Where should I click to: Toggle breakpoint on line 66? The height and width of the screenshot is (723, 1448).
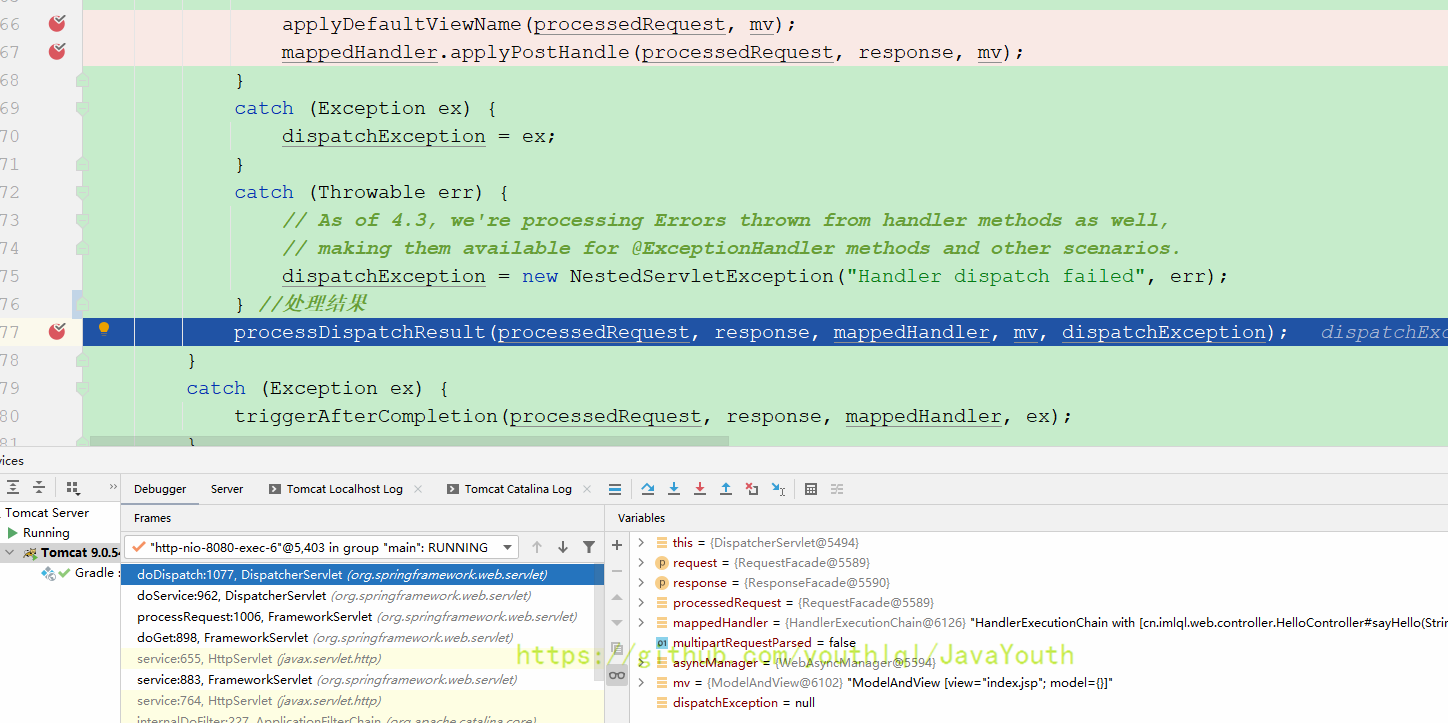pos(57,24)
